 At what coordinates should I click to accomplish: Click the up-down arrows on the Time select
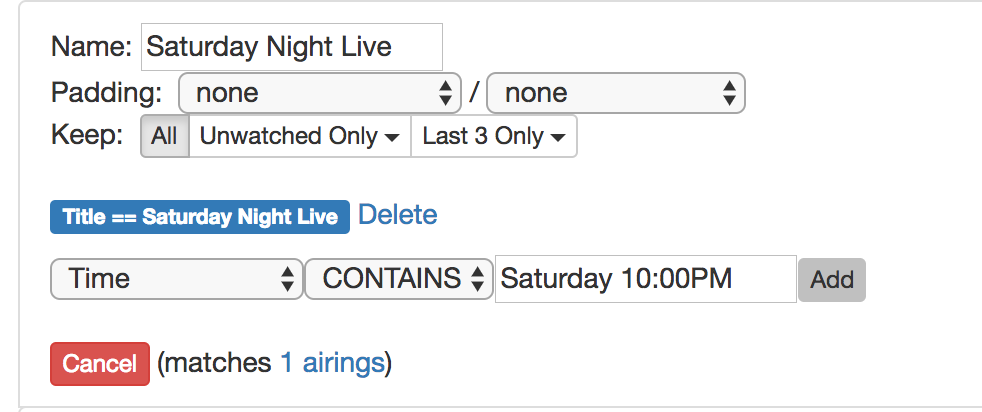pyautogui.click(x=288, y=279)
